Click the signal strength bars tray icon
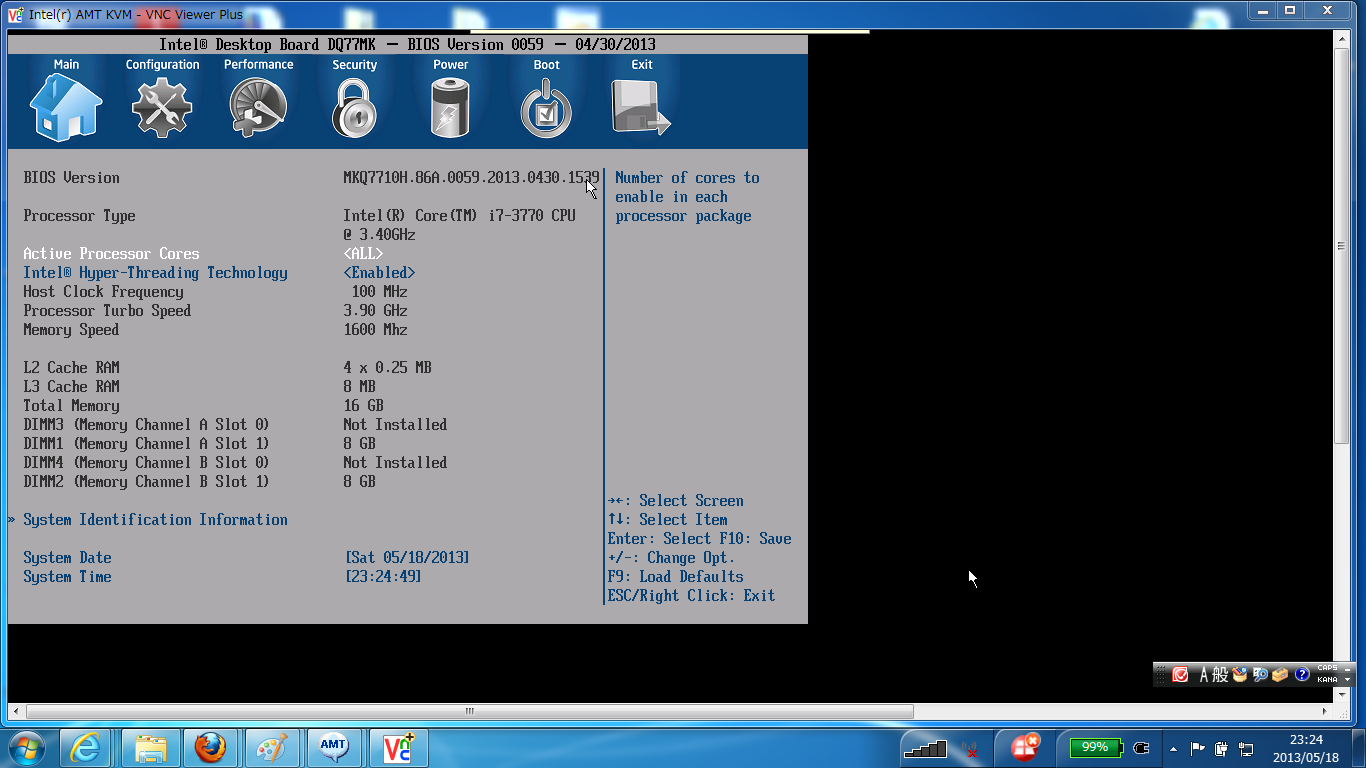 [924, 748]
